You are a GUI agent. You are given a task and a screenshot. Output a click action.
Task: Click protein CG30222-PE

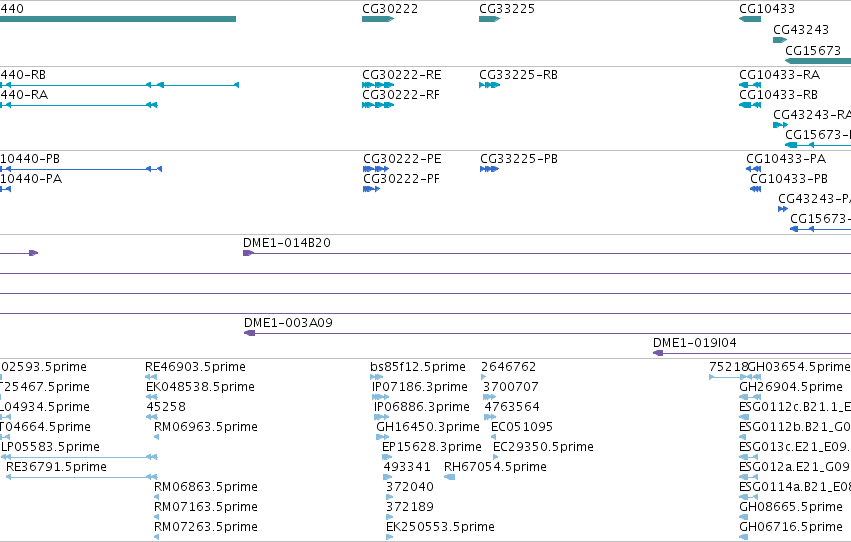[376, 169]
